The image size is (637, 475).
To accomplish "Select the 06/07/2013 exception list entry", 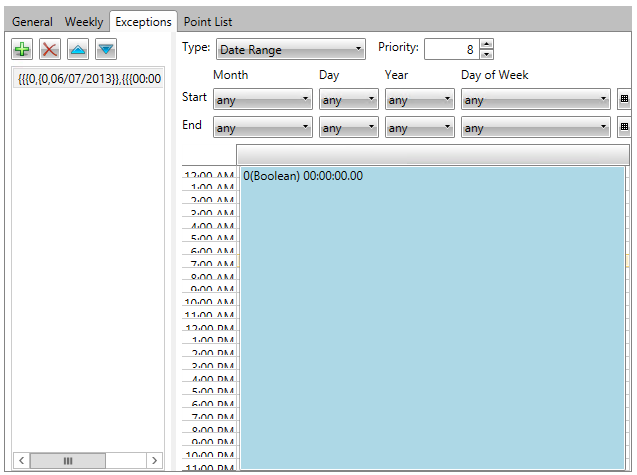I will tap(89, 78).
